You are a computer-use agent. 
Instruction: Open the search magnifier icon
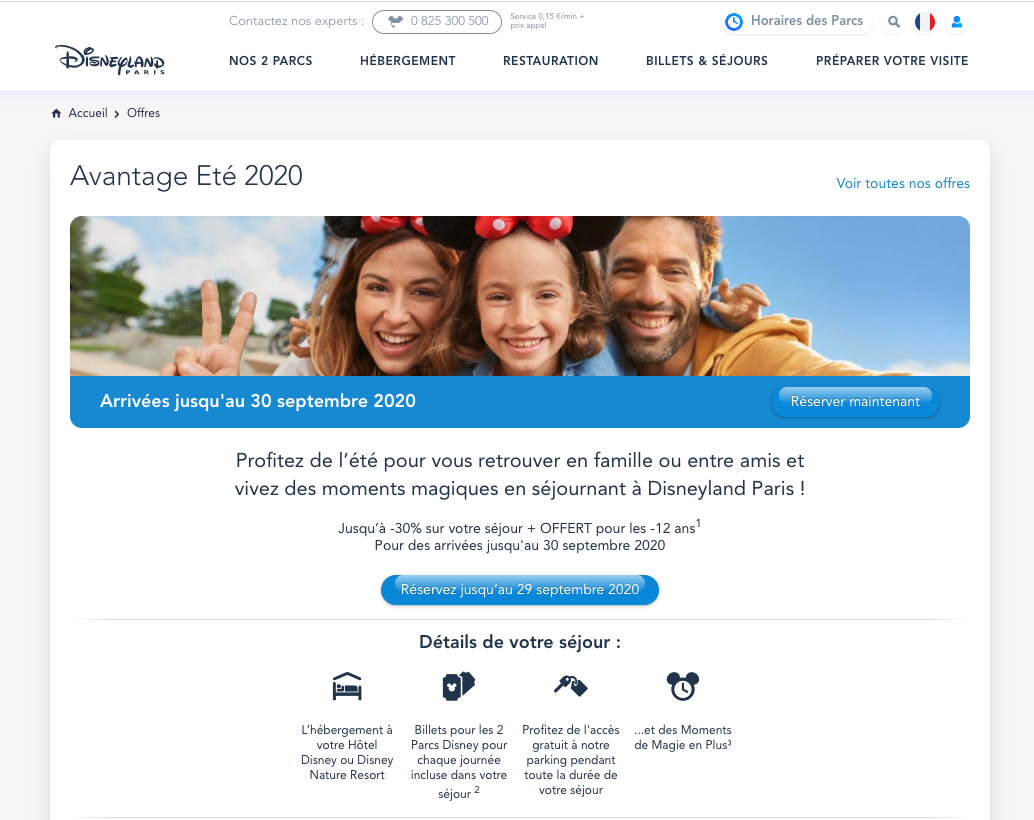click(x=894, y=22)
